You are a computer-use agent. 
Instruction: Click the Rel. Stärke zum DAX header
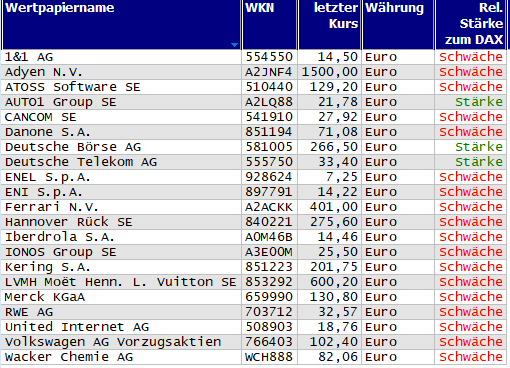[471, 25]
